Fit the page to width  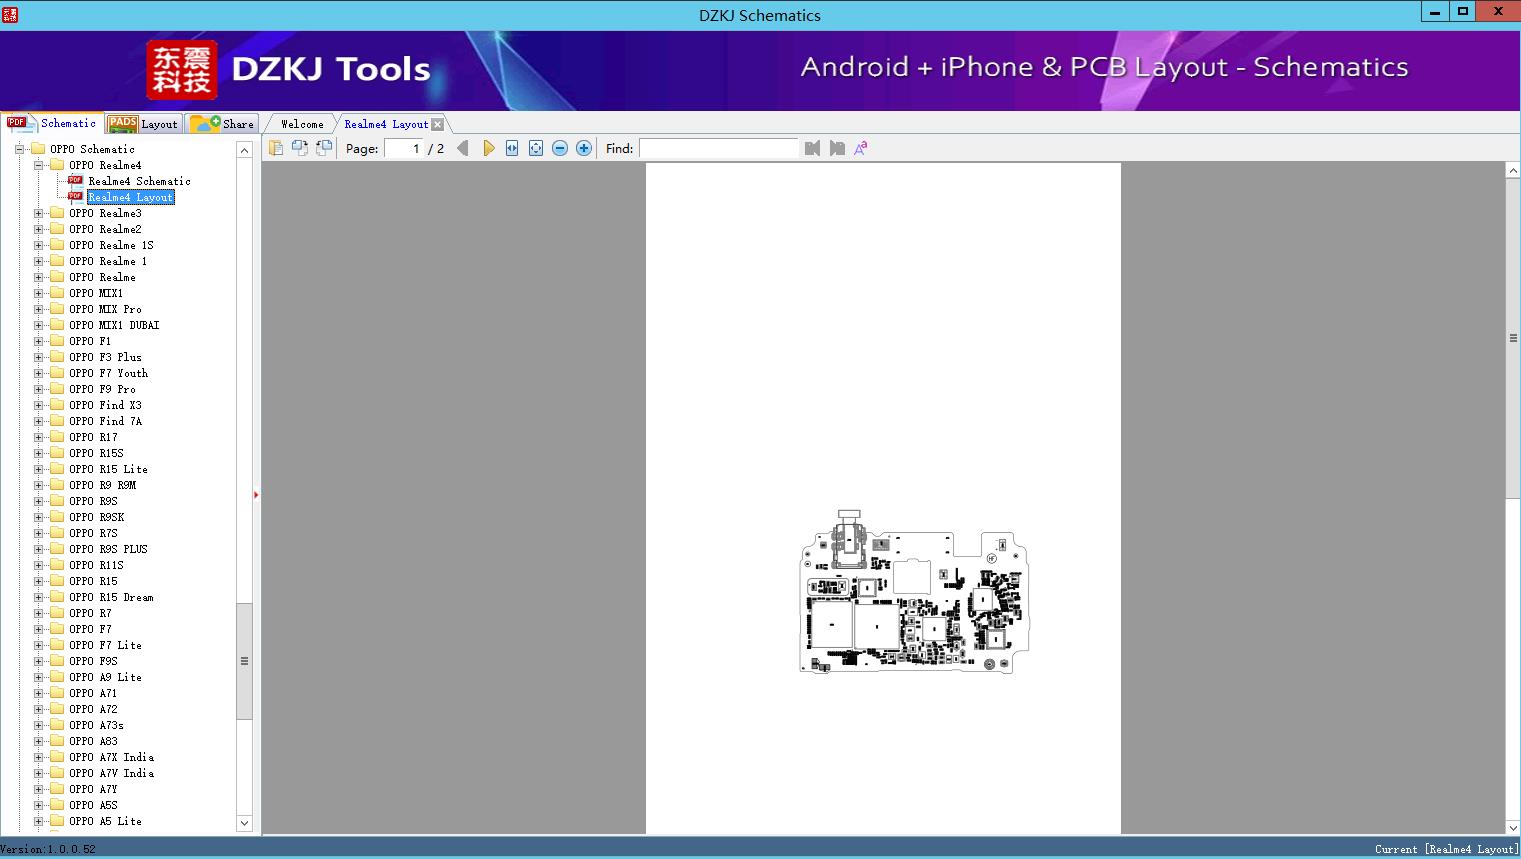coord(512,148)
